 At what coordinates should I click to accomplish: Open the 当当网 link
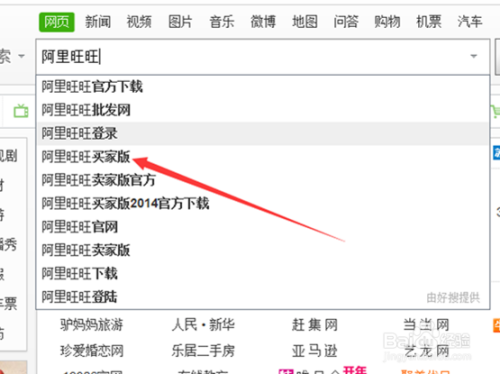[x=426, y=325]
